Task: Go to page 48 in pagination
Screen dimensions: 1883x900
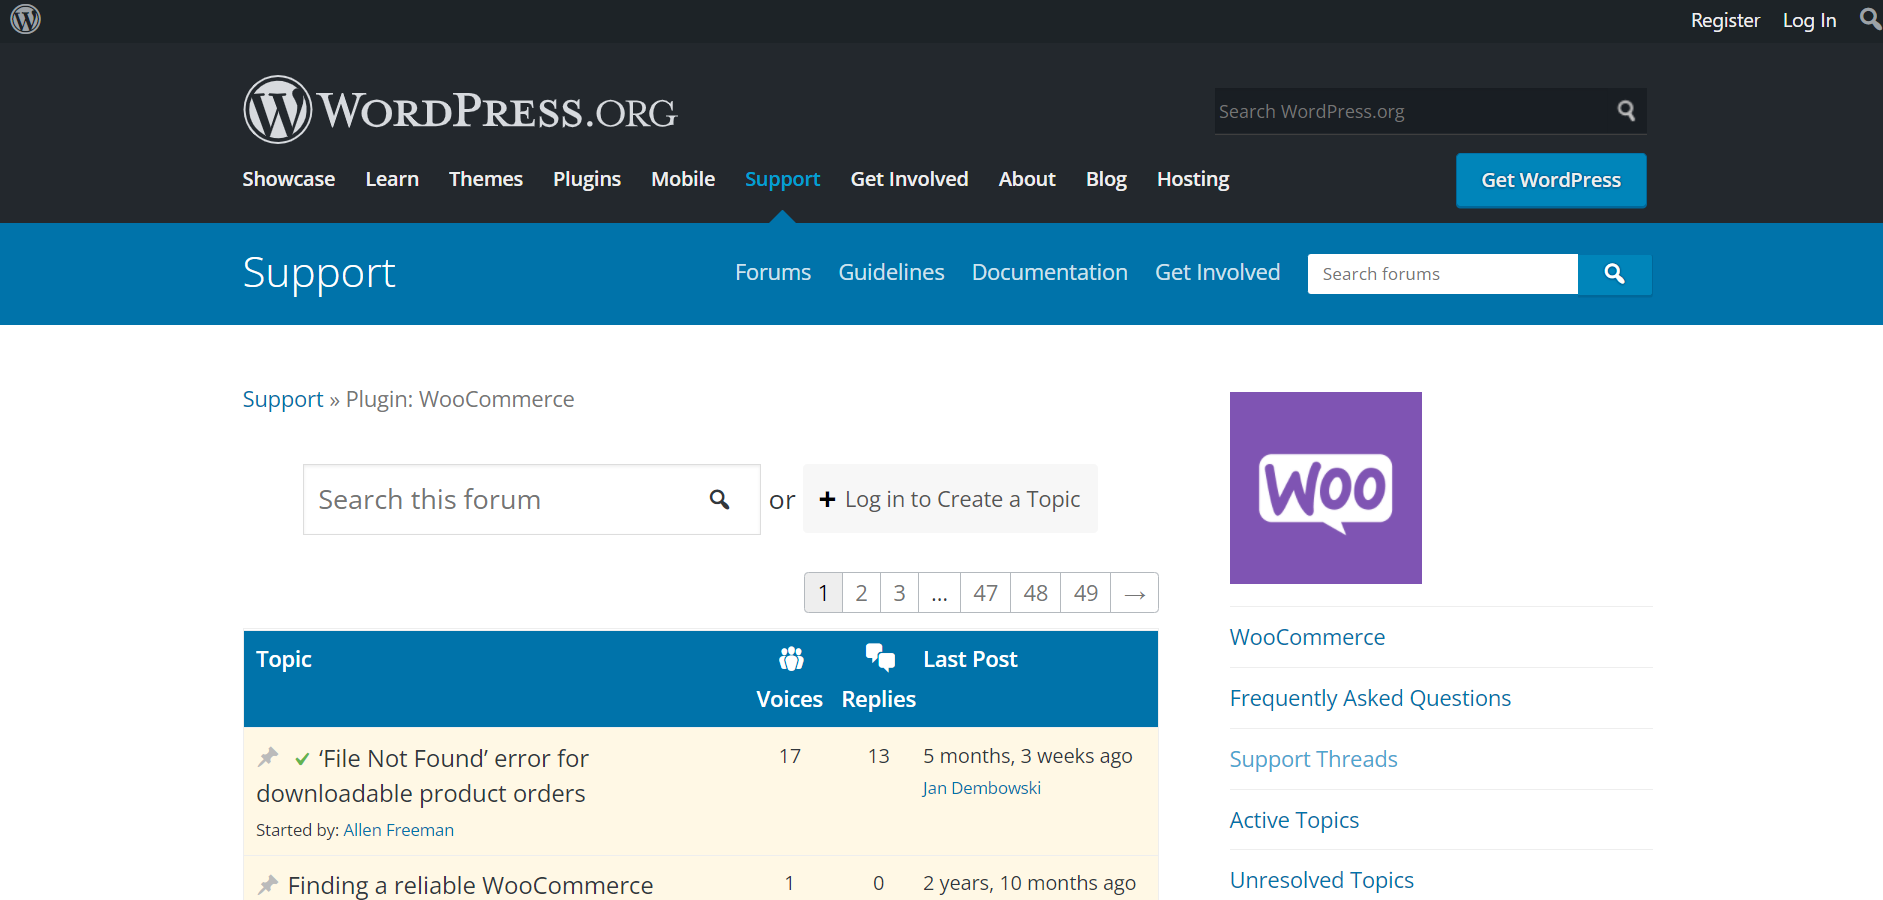Action: (1035, 593)
